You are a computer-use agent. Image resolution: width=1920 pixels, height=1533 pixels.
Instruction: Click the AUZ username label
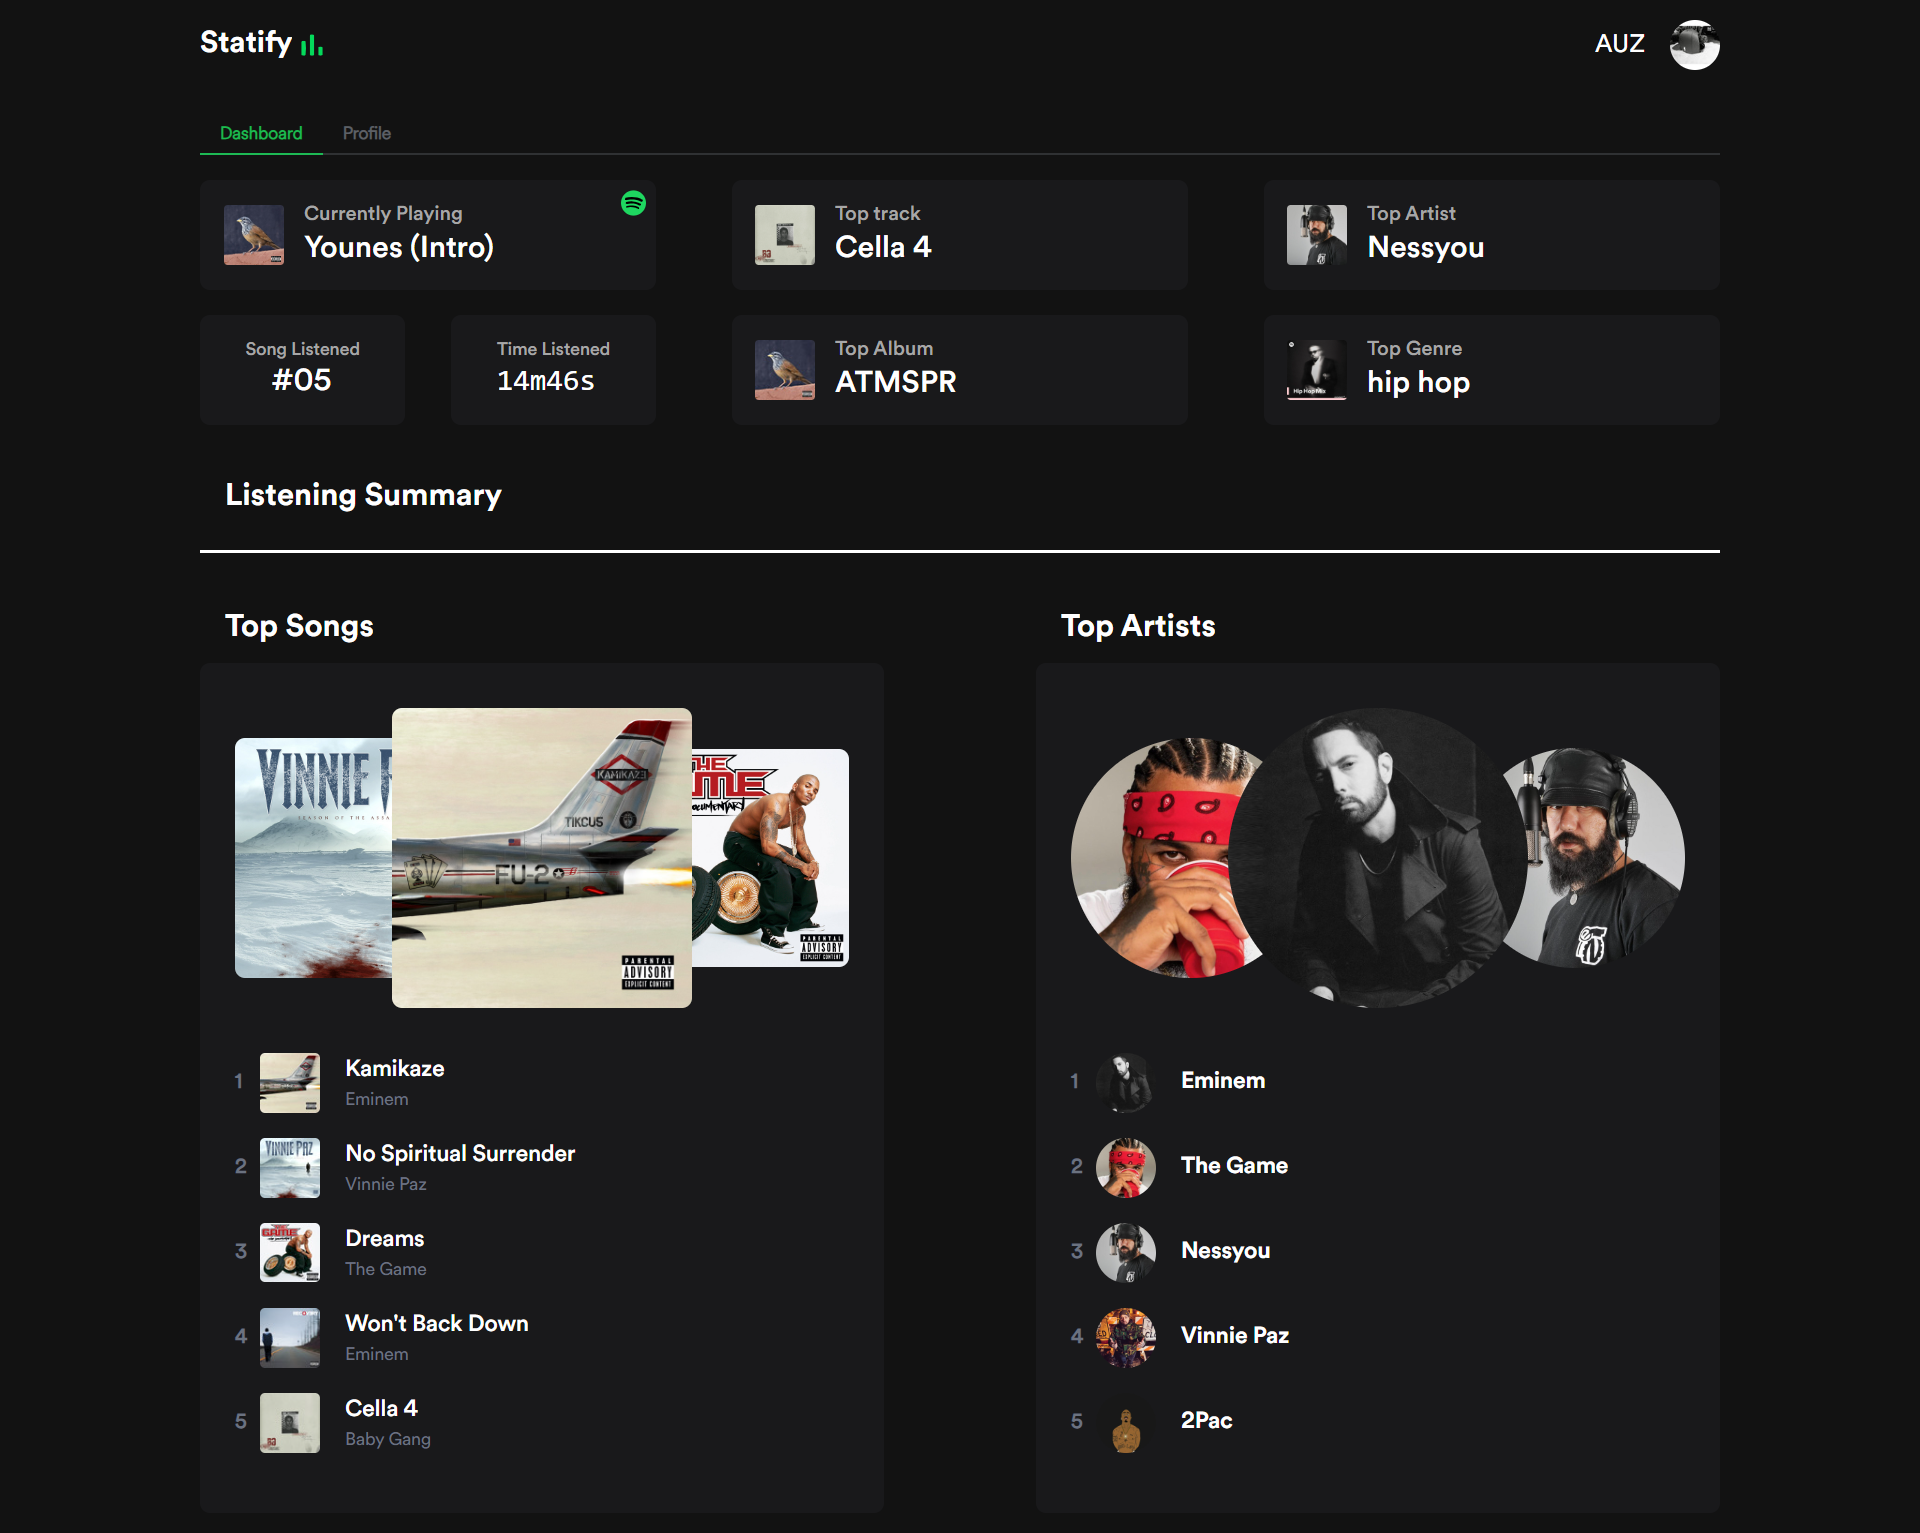click(x=1620, y=44)
